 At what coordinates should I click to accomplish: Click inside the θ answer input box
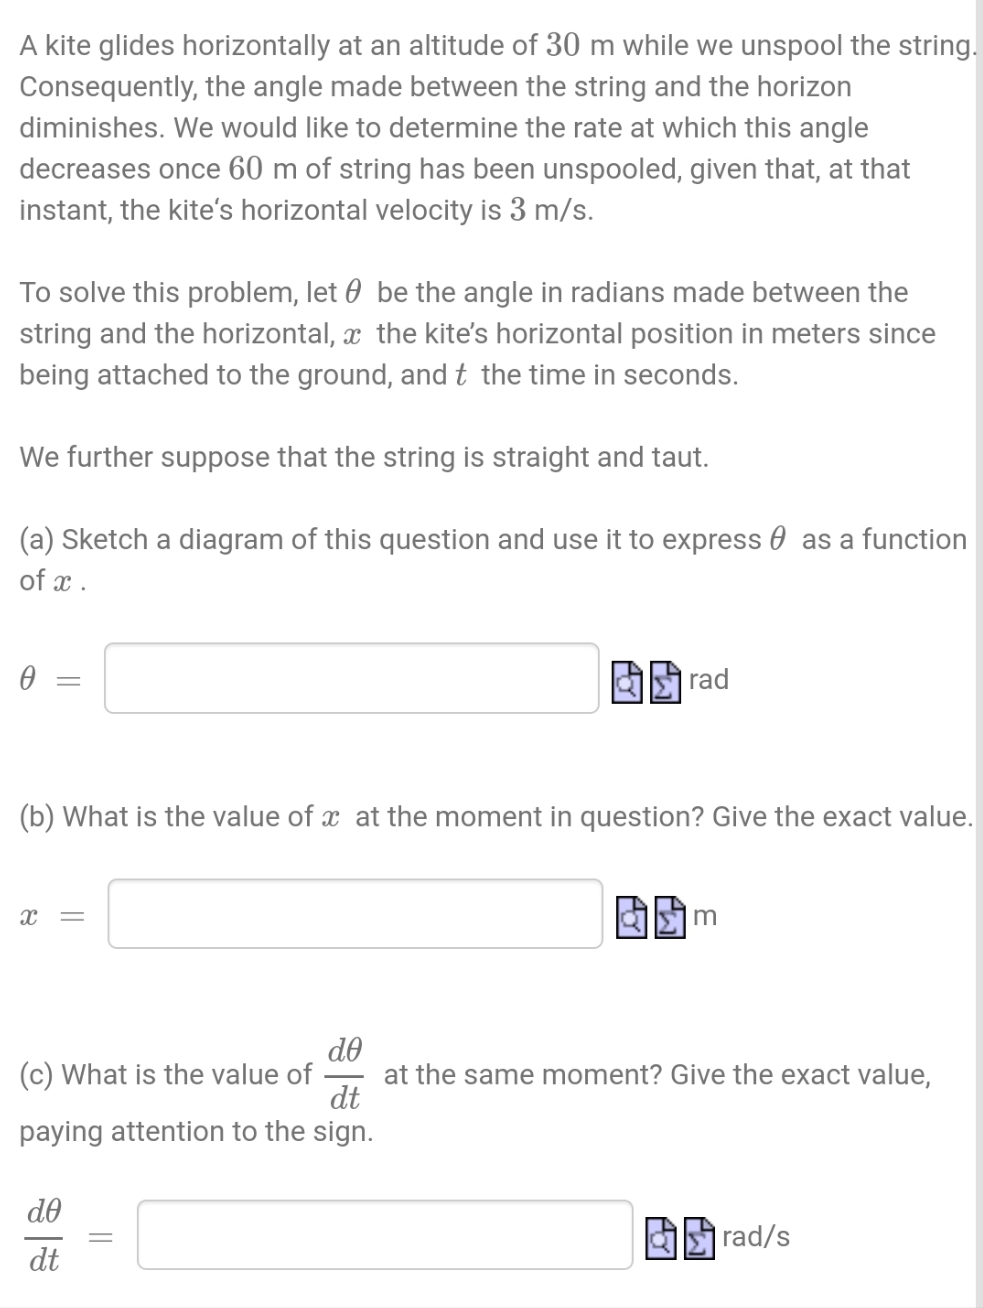[x=350, y=680]
